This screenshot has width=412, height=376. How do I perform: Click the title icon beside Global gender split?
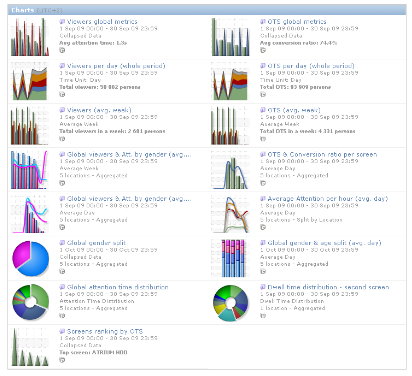click(x=62, y=243)
